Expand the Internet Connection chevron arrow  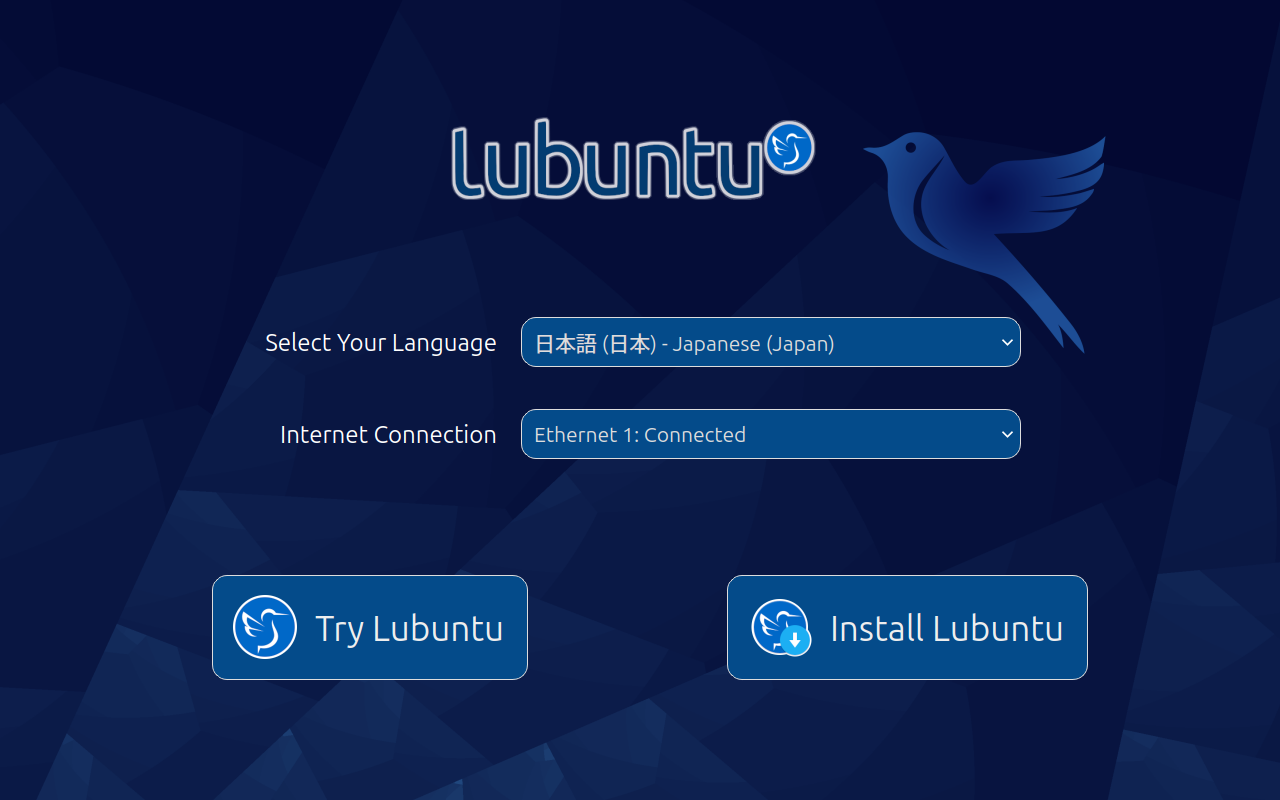[x=1007, y=434]
